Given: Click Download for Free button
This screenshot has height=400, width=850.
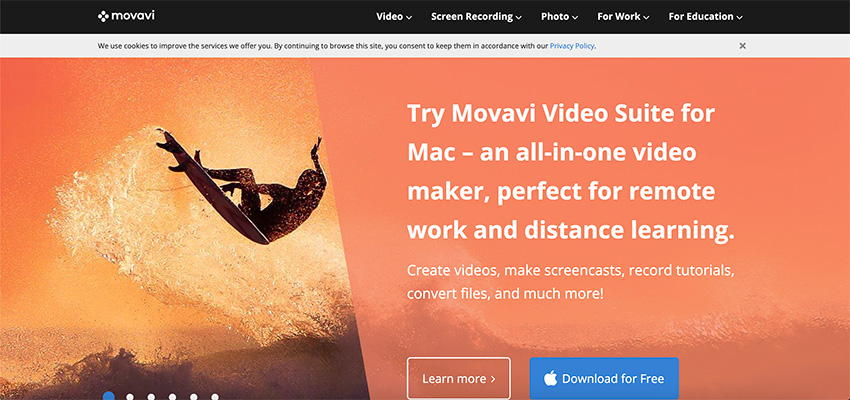Looking at the screenshot, I should [x=604, y=378].
